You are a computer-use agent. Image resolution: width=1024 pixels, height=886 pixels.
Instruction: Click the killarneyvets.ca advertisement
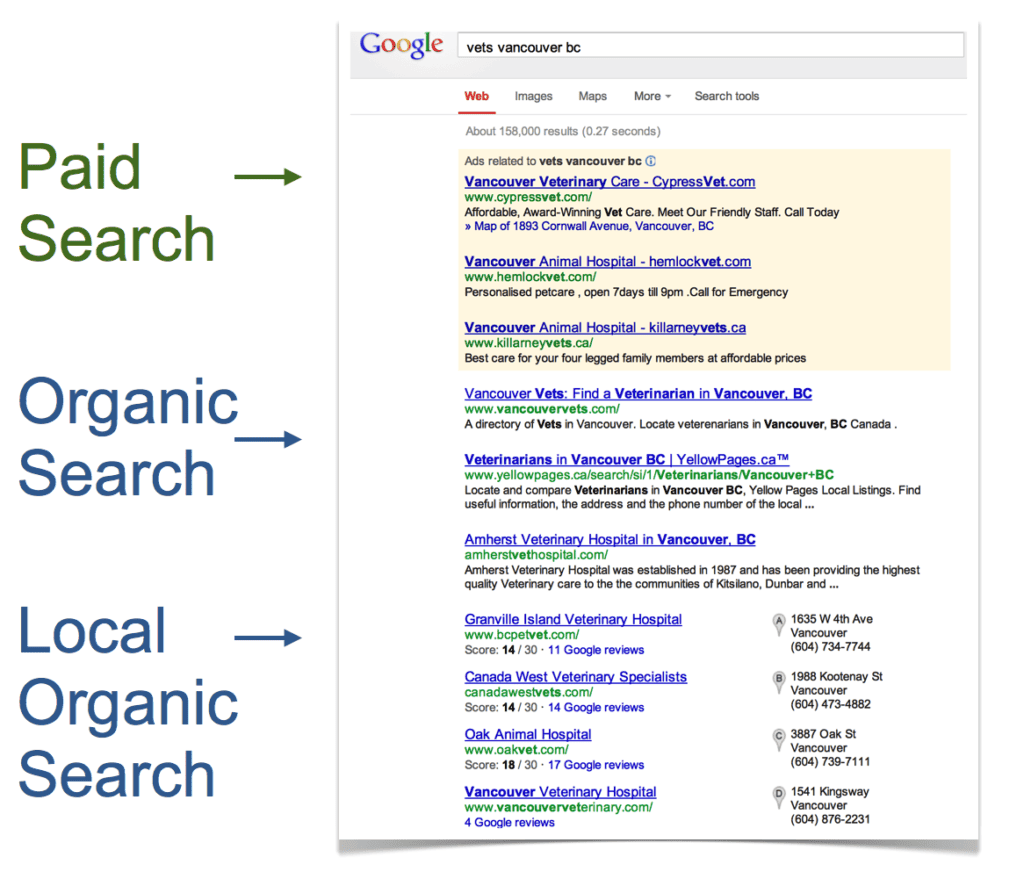[604, 327]
